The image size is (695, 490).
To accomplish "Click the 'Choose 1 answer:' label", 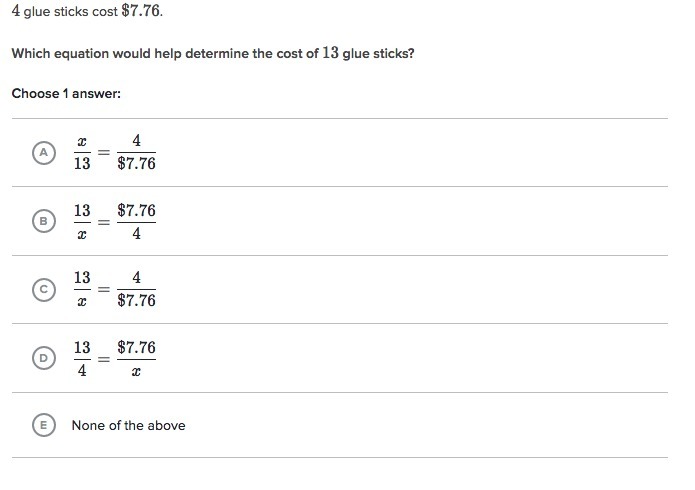I will pos(66,93).
